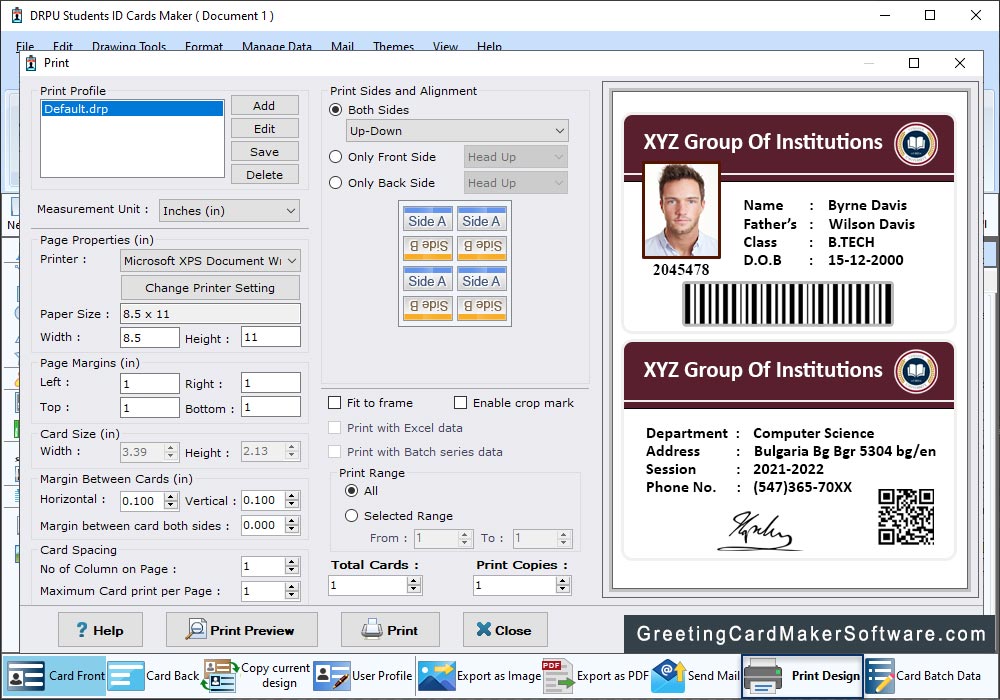Open the Up-Down alignment dropdown
Screen dimensions: 1000x700
coord(457,131)
